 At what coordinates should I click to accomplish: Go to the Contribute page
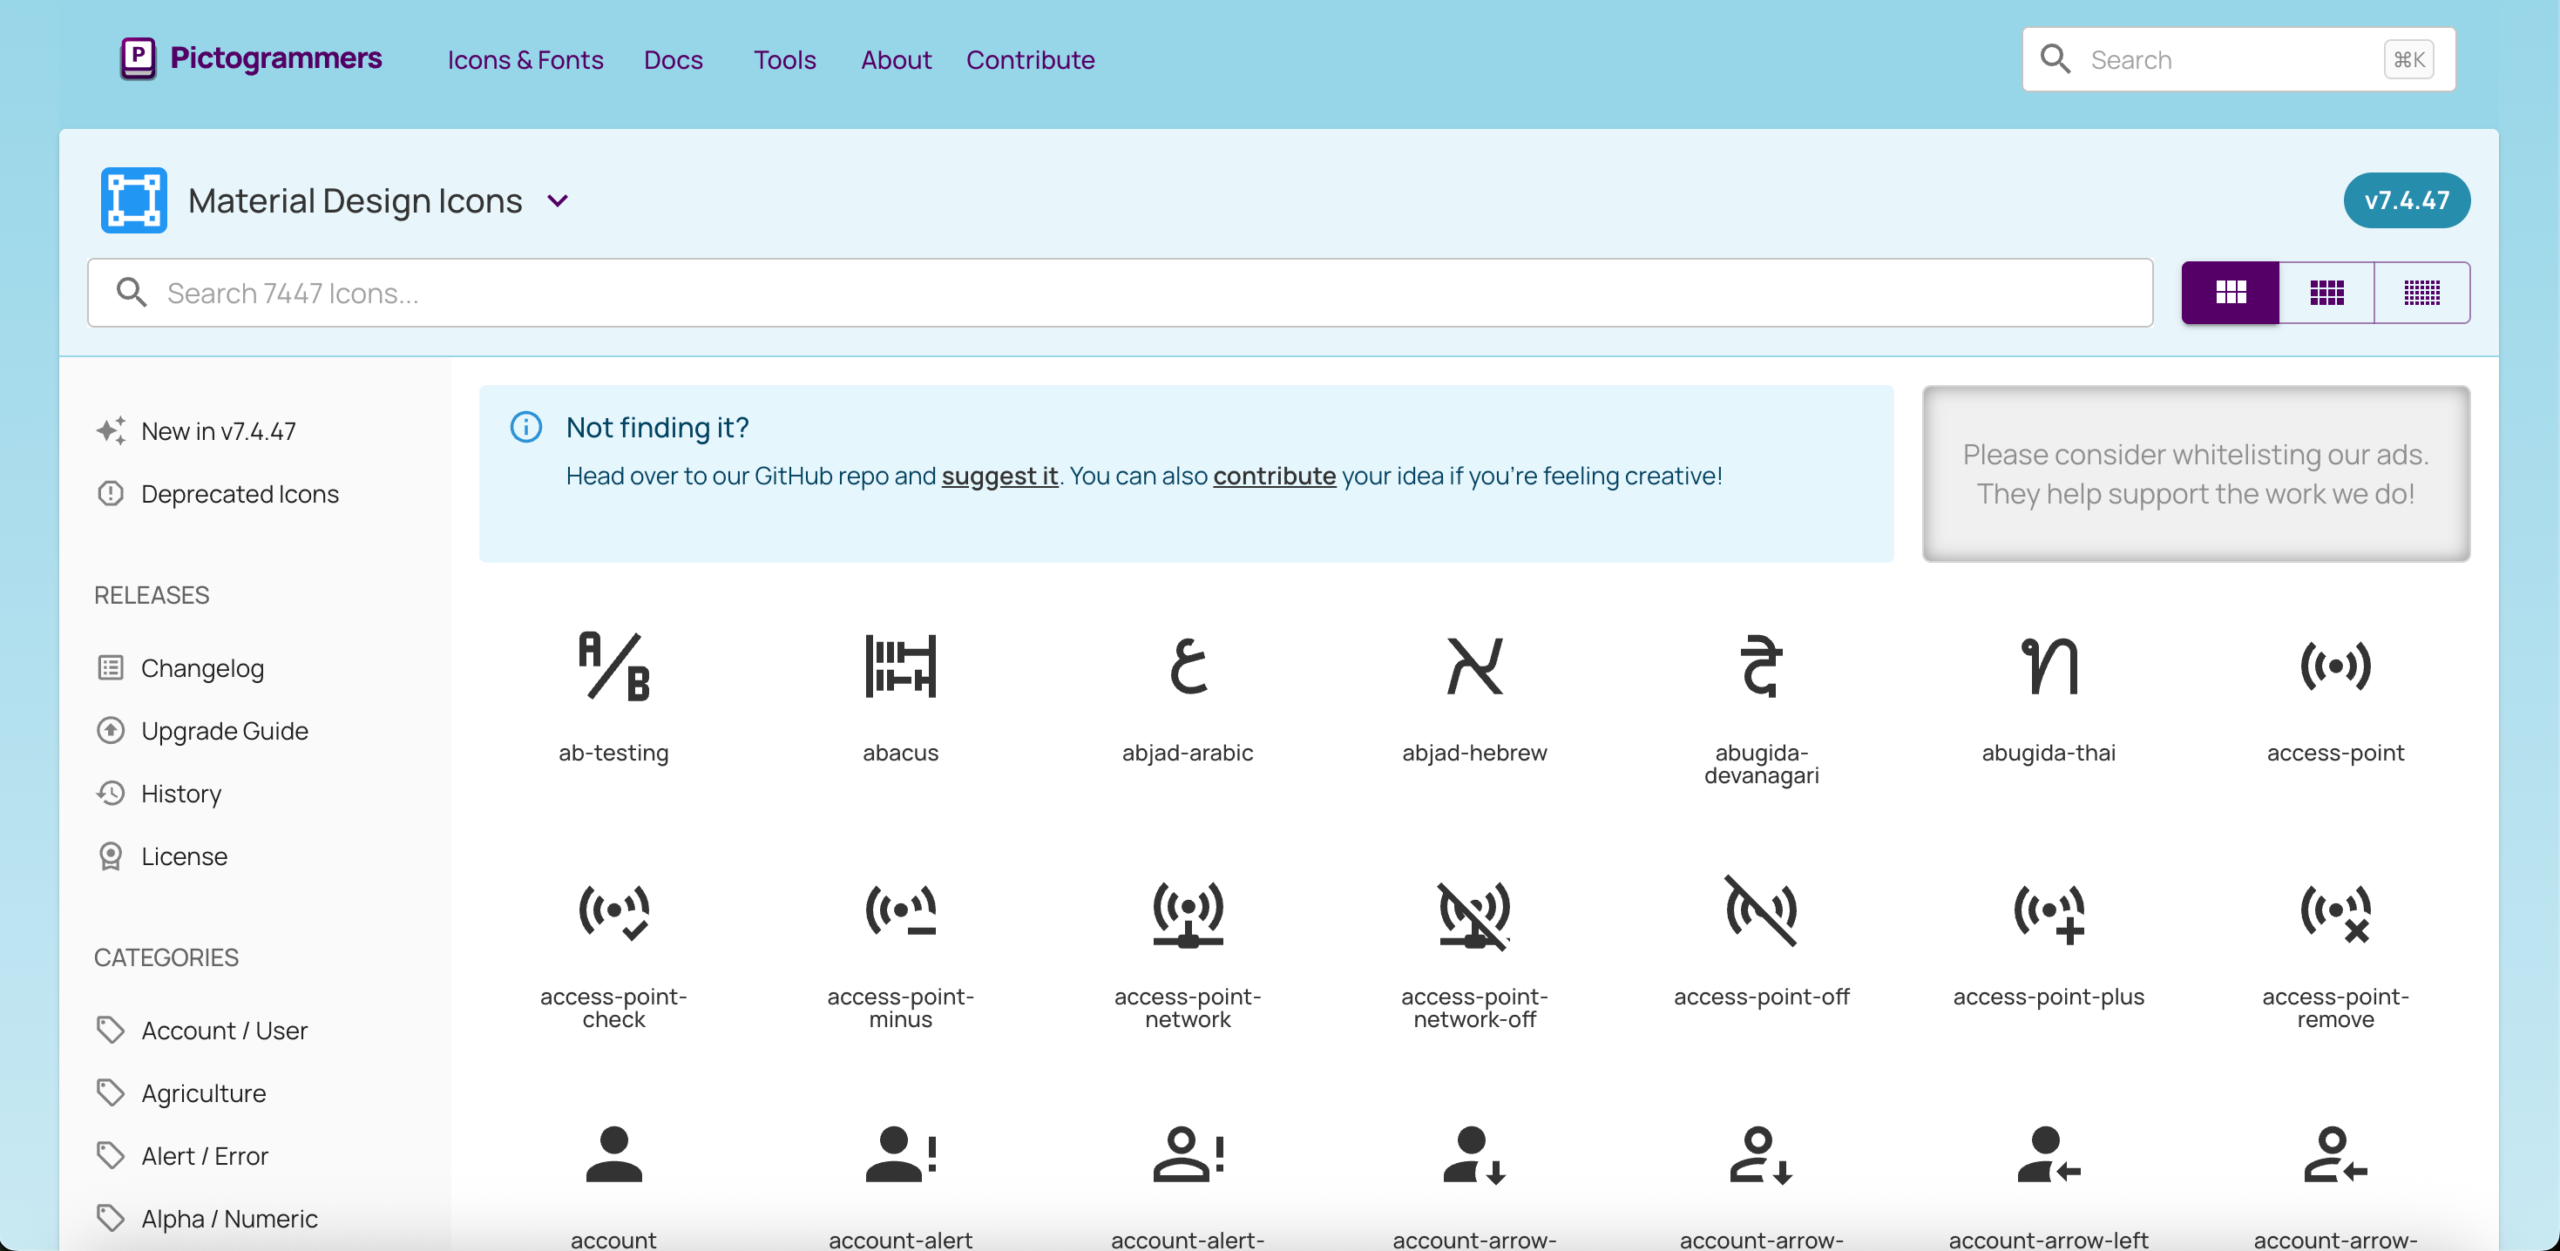pos(1030,60)
